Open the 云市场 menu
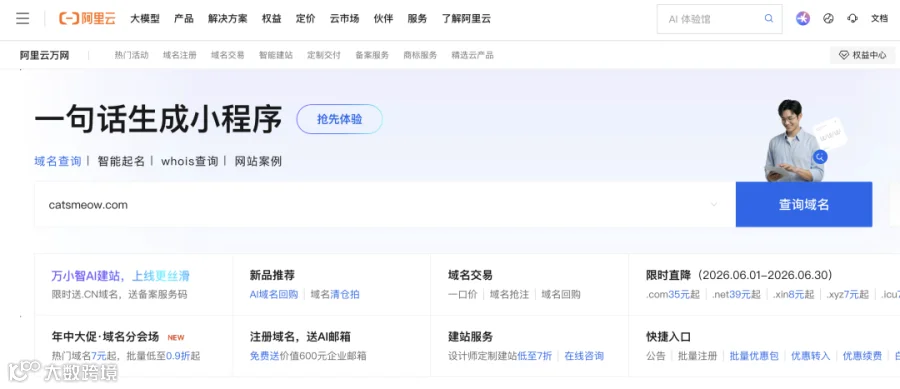 [344, 19]
